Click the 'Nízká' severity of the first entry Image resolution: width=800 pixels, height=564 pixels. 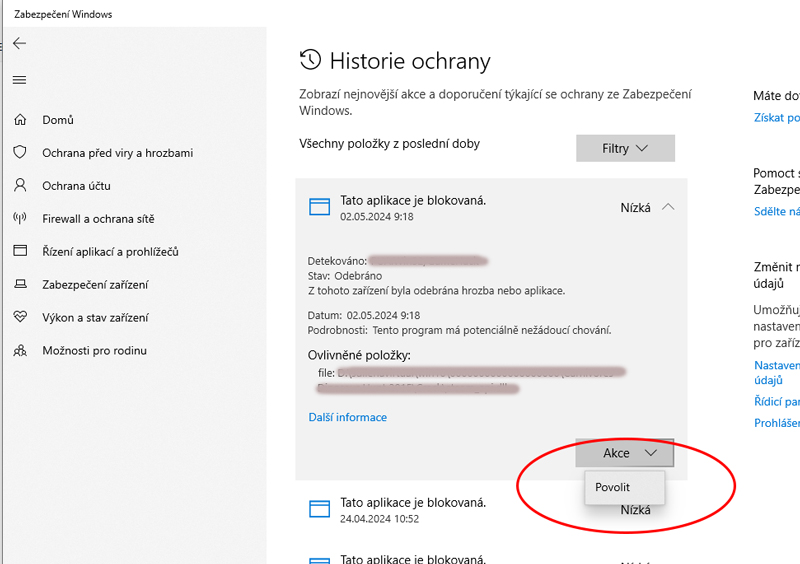635,208
